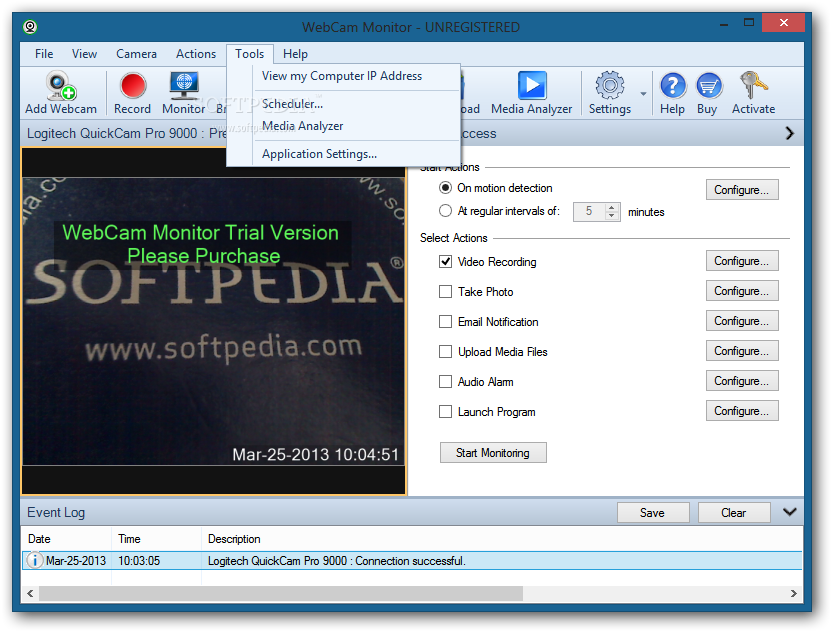832x632 pixels.
Task: Click the interval minutes input field
Action: [590, 211]
